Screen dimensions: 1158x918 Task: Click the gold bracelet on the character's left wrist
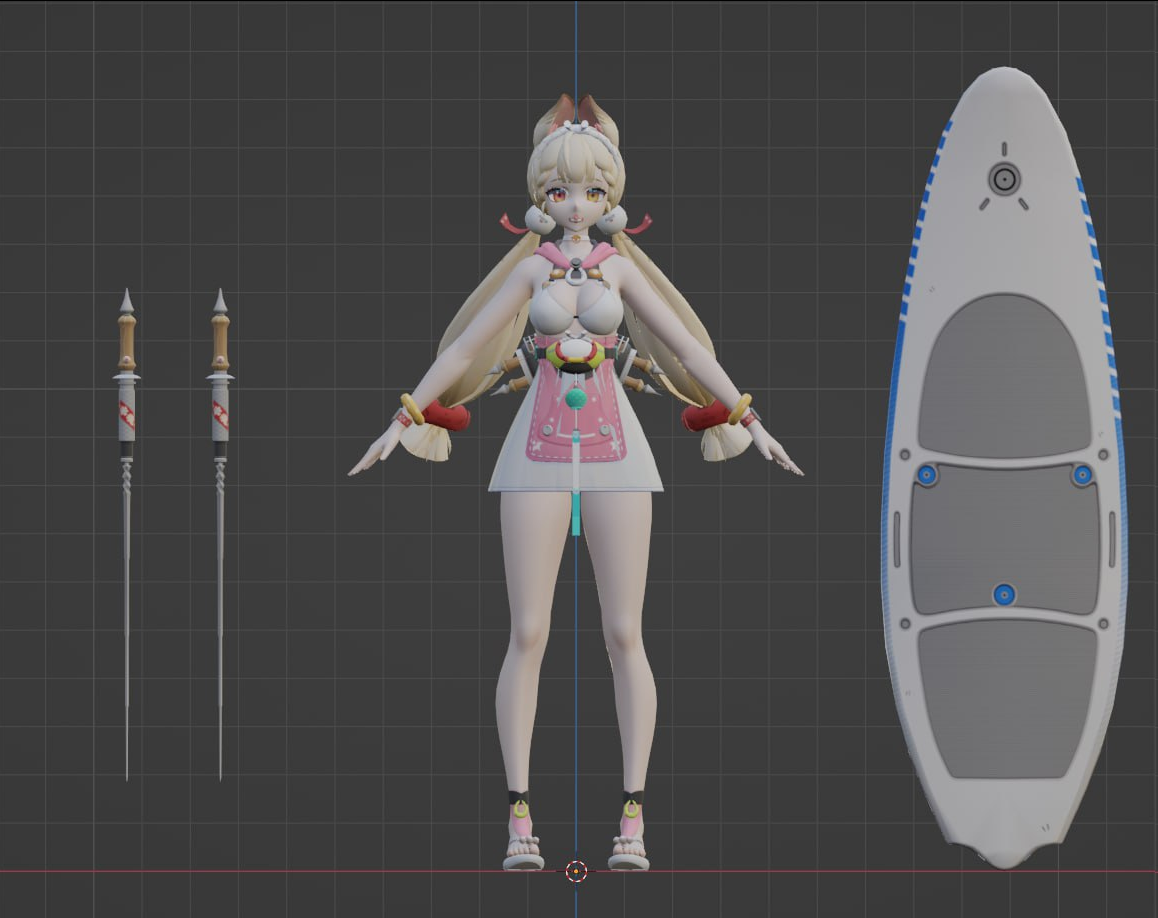(739, 409)
